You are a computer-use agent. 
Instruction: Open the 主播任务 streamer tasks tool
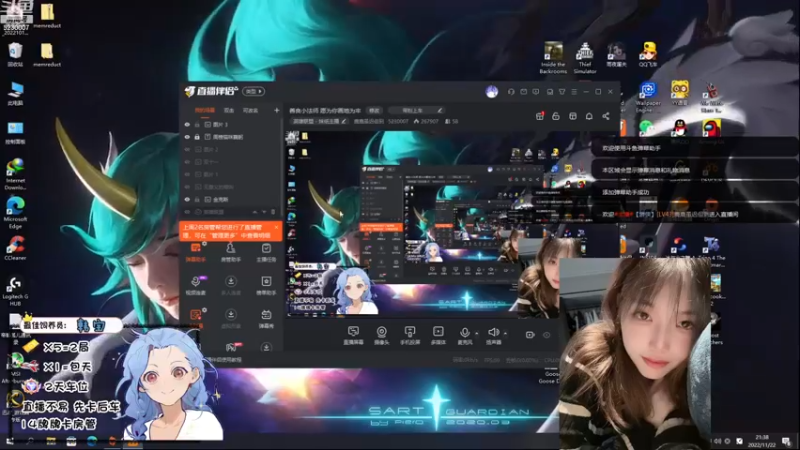click(266, 253)
